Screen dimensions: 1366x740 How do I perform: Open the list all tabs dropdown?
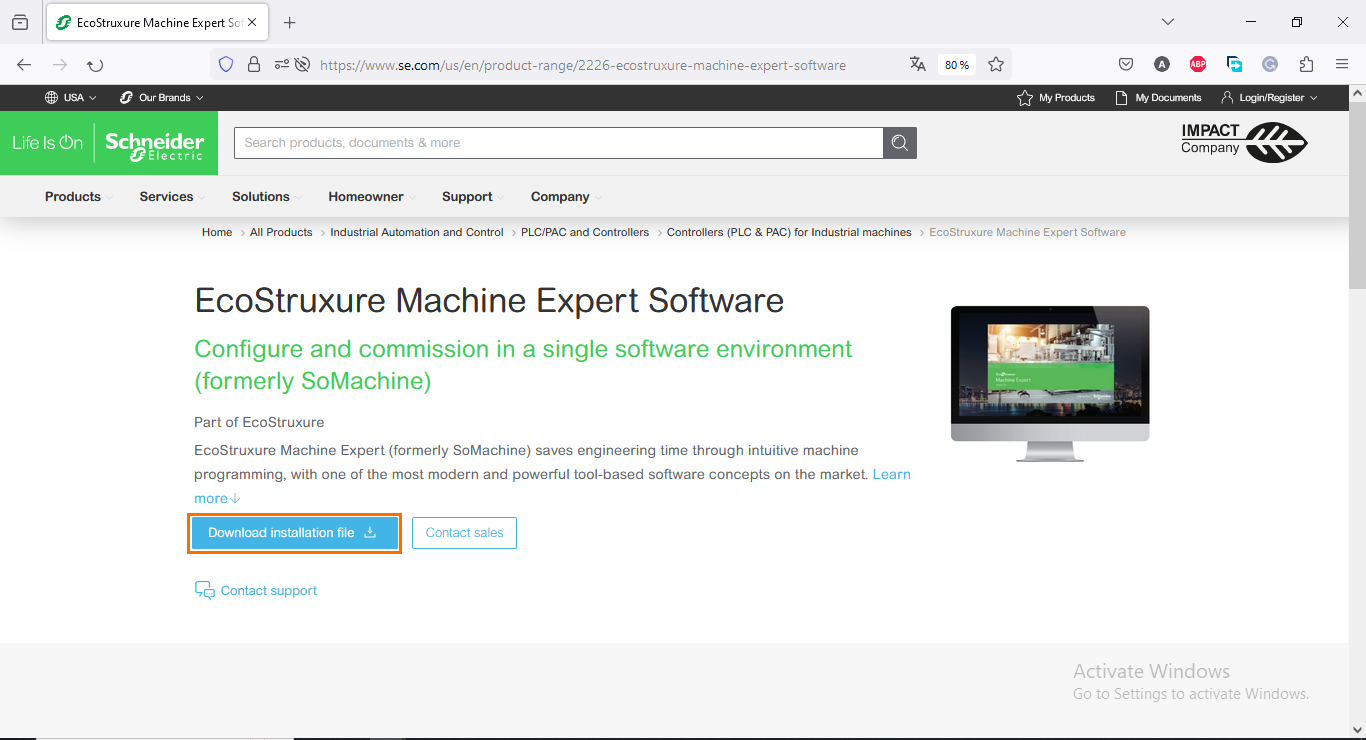point(1167,22)
